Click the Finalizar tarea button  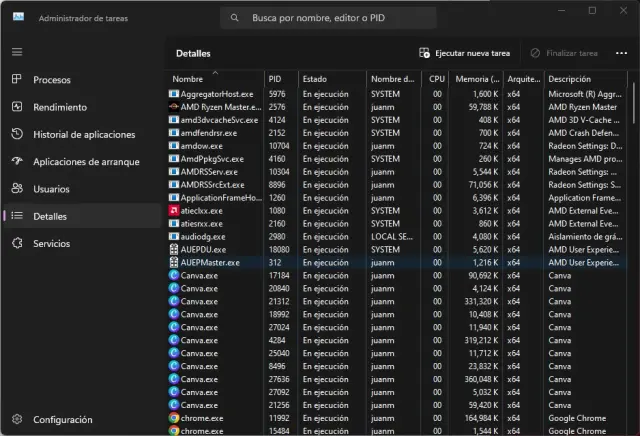tap(565, 53)
